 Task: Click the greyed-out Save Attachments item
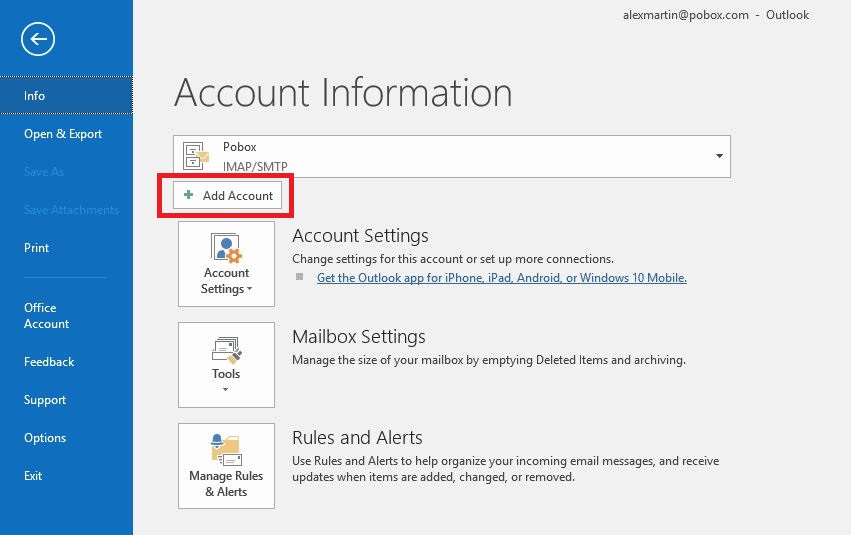coord(71,210)
